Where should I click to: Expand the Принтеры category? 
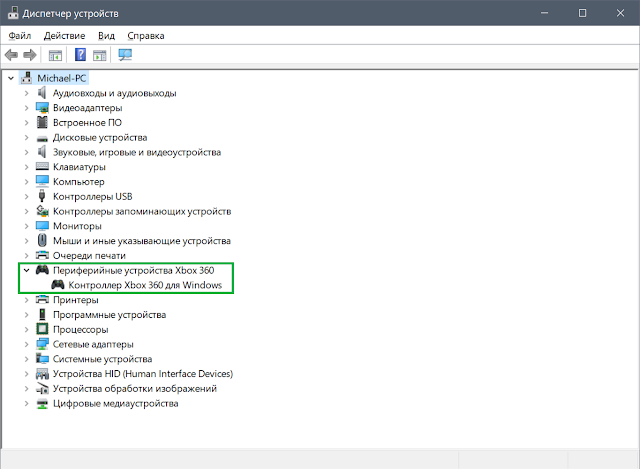click(x=27, y=300)
